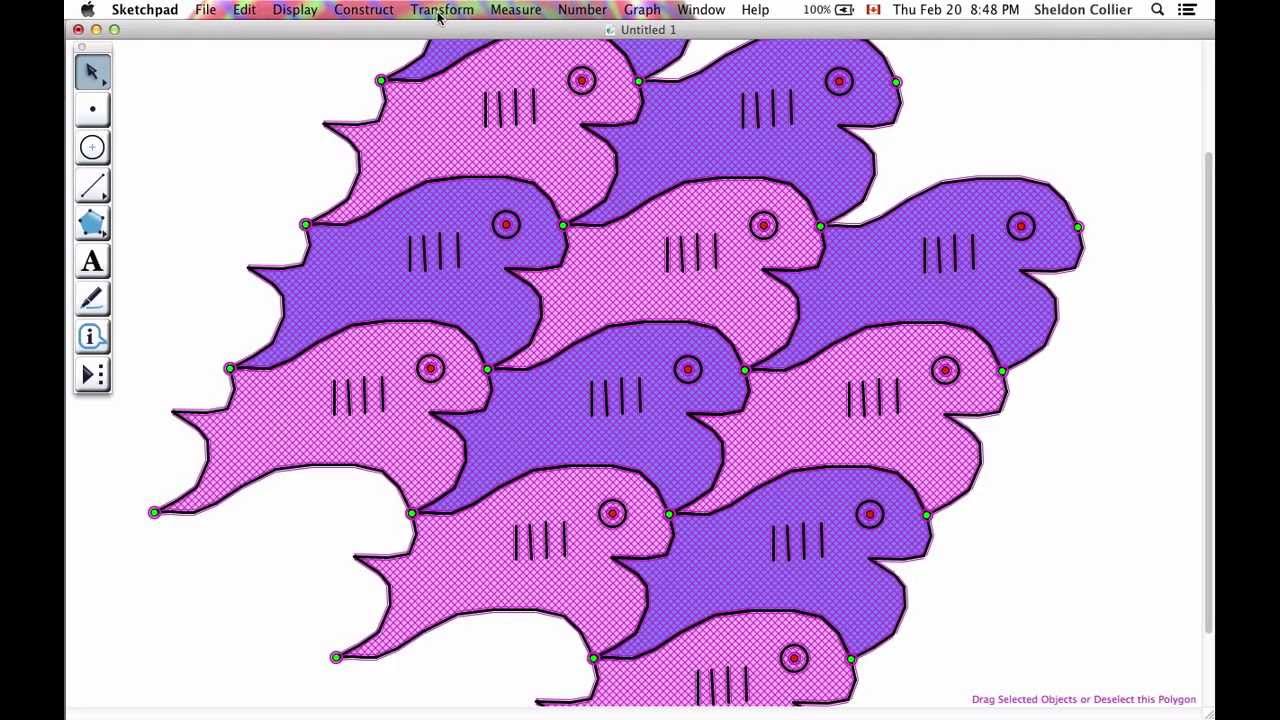
Task: Open the Number menu
Action: pyautogui.click(x=582, y=10)
